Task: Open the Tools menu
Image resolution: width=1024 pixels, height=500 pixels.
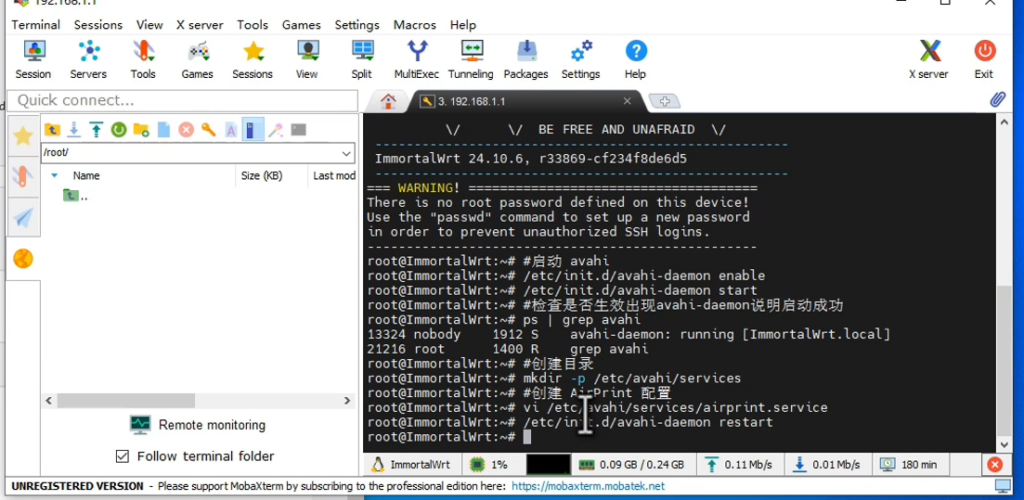Action: coord(253,25)
